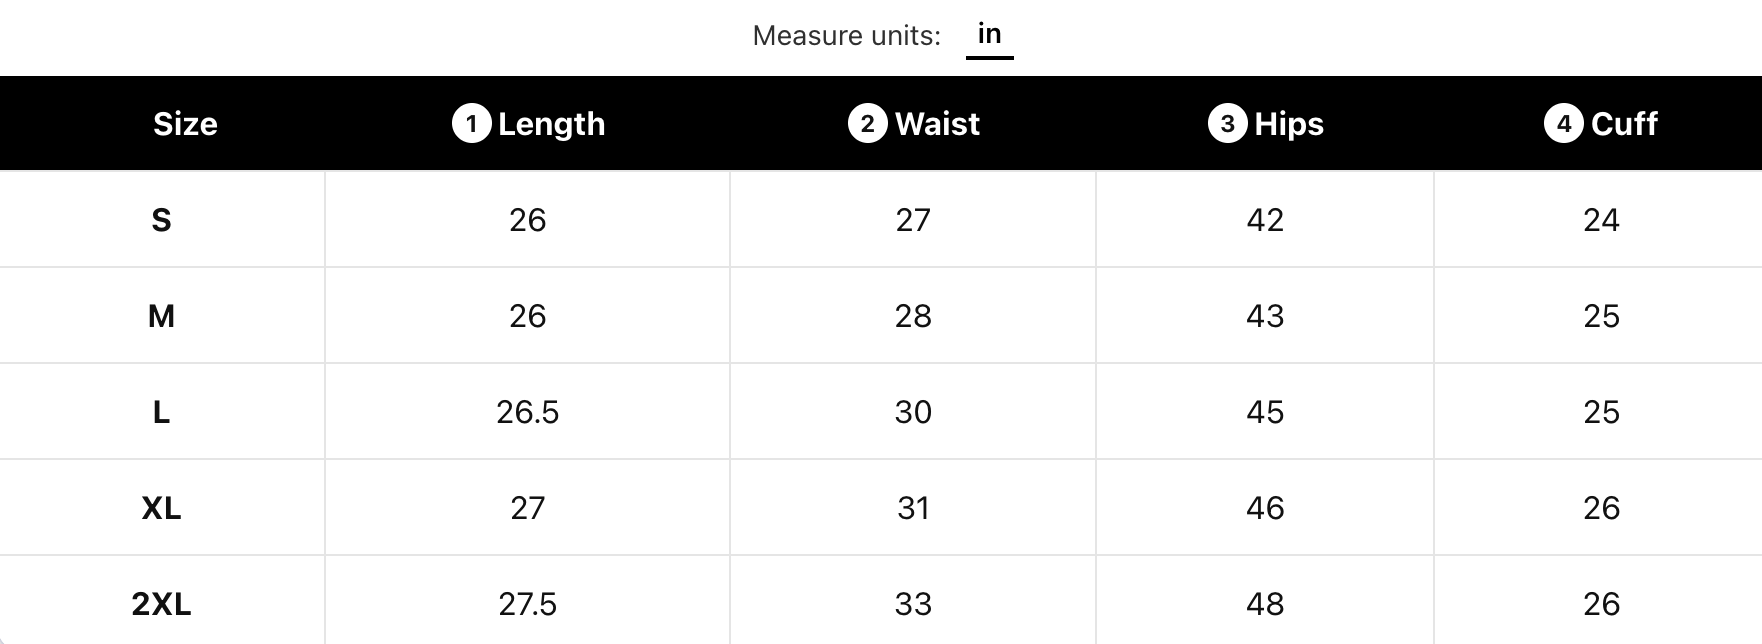
Task: Select the 2XL size row label
Action: (161, 604)
